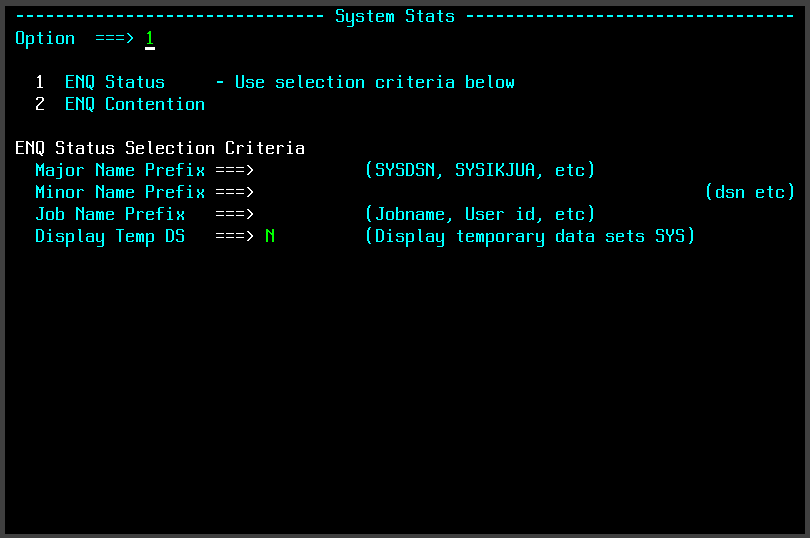Screen dimensions: 810x538
Task: Click the System Stats panel title
Action: [x=395, y=17]
